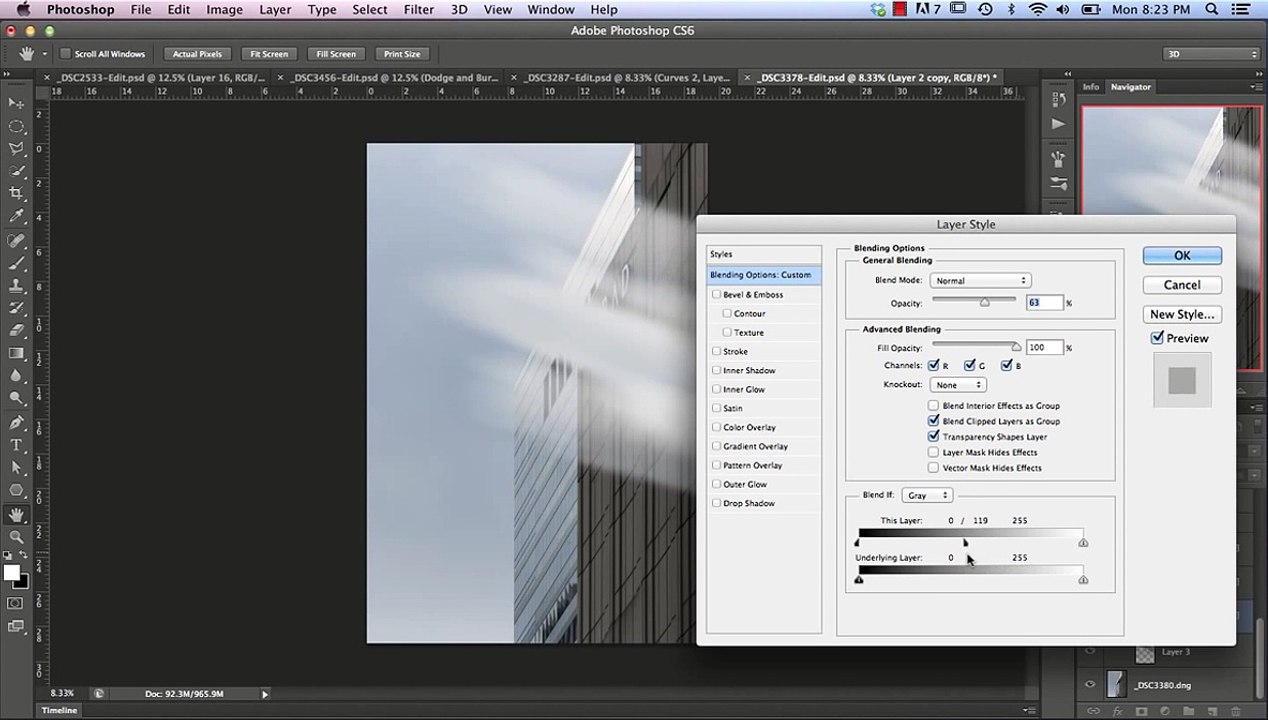Click the New Style... button
The image size is (1268, 720).
[x=1182, y=314]
